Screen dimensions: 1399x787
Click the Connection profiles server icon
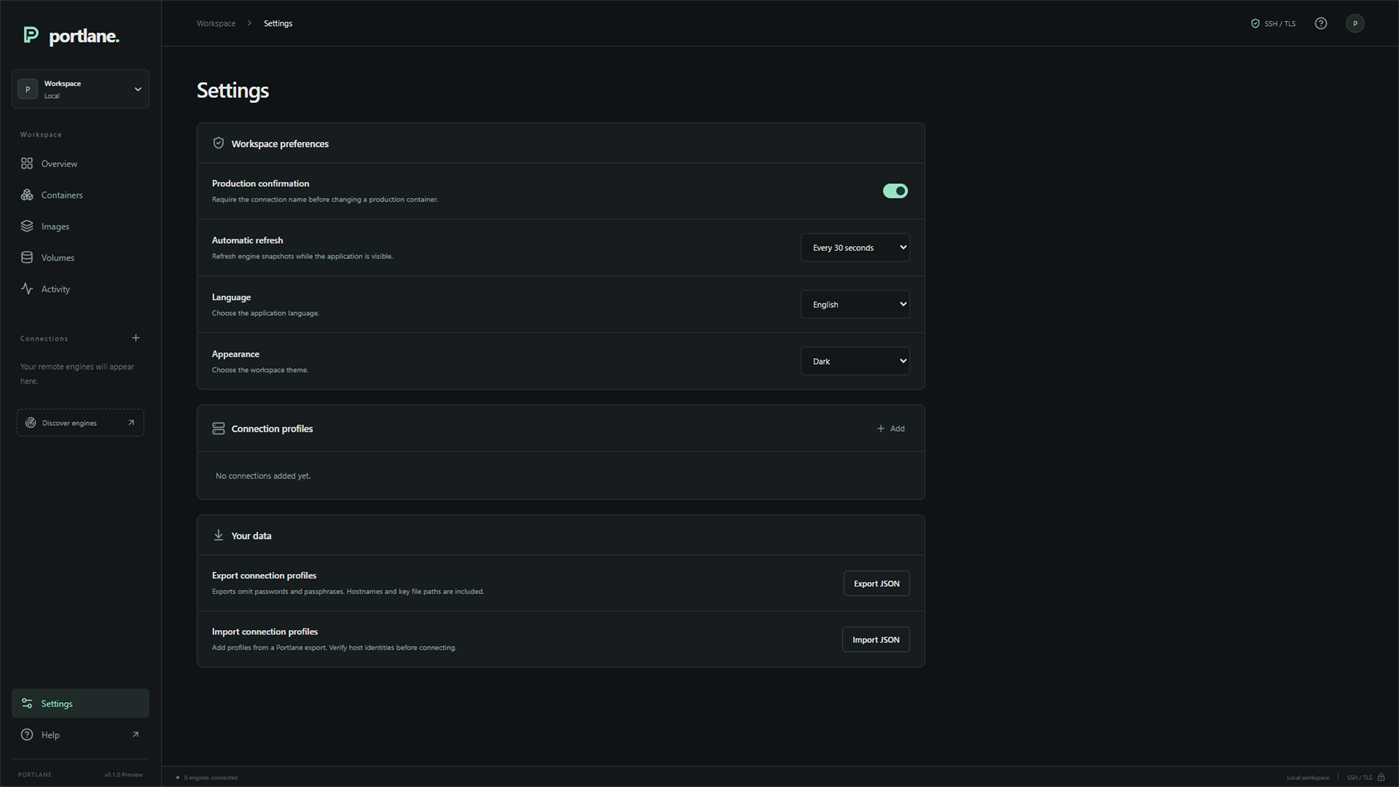point(218,428)
